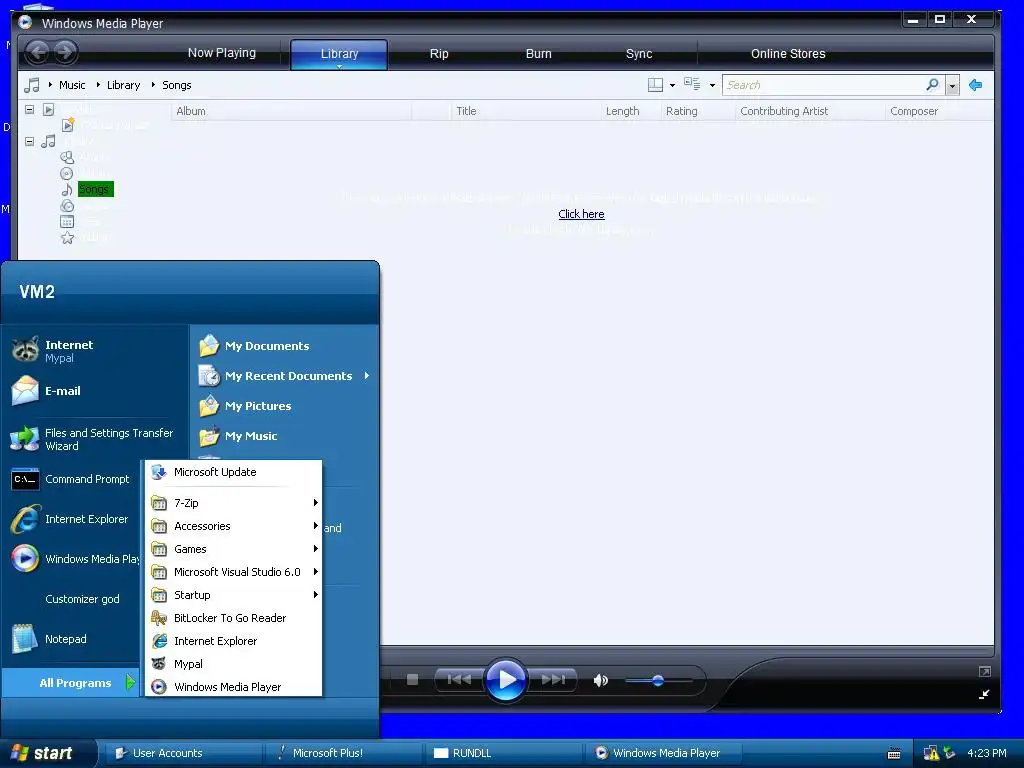Skip to previous track
Viewport: 1024px width, 768px height.
tap(459, 680)
